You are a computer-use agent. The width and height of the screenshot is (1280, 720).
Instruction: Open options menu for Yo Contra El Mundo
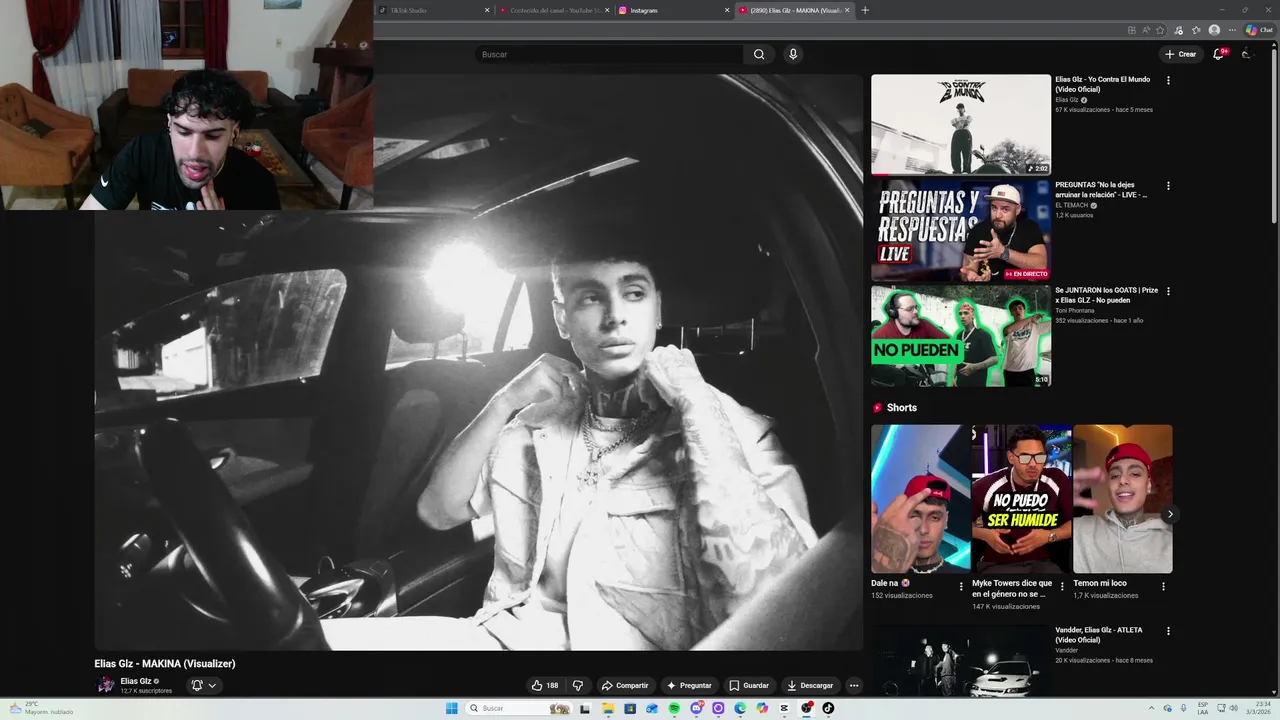[1168, 80]
